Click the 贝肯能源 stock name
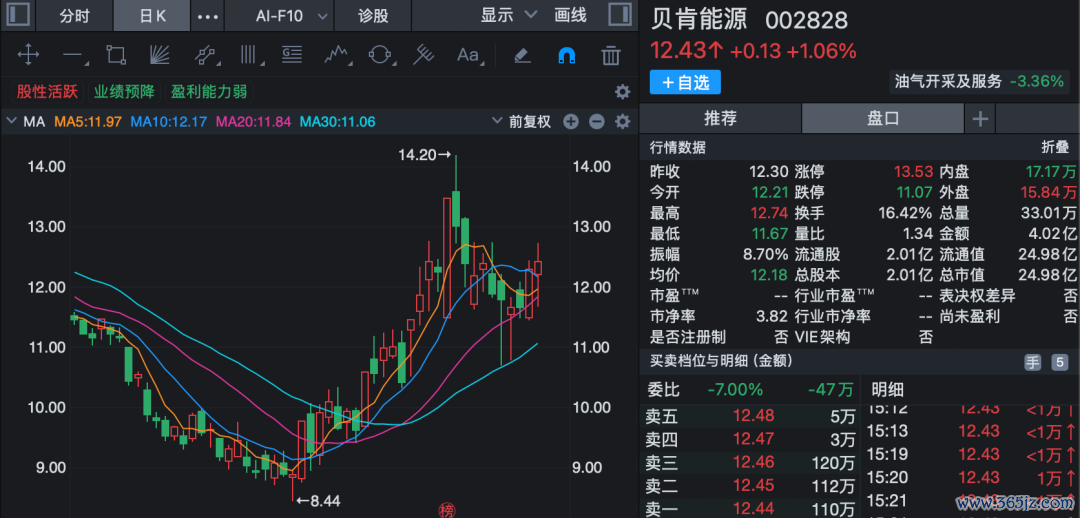The height and width of the screenshot is (518, 1080). 698,19
